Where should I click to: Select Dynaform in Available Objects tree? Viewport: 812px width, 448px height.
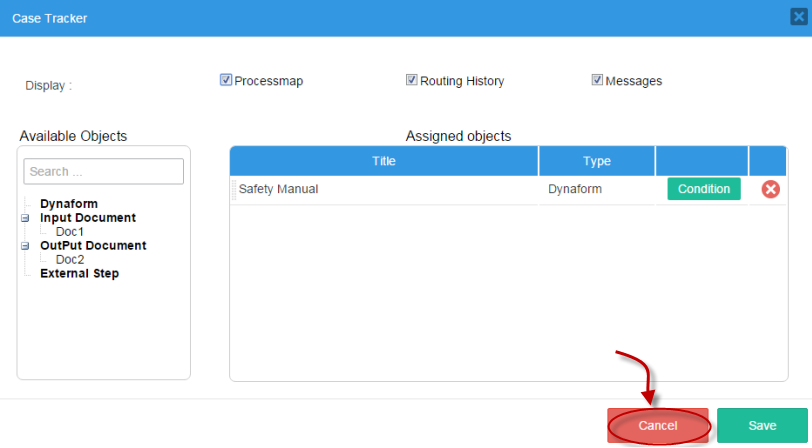pyautogui.click(x=68, y=203)
